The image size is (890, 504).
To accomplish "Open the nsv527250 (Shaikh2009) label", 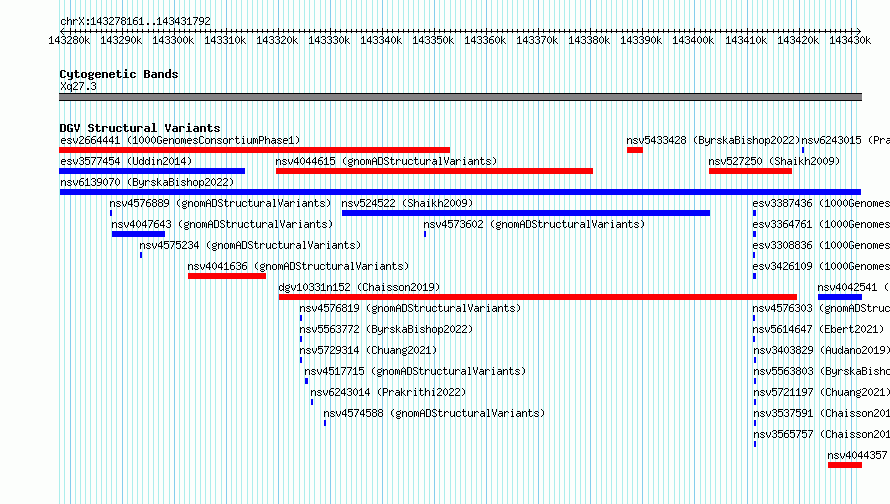I will (774, 161).
